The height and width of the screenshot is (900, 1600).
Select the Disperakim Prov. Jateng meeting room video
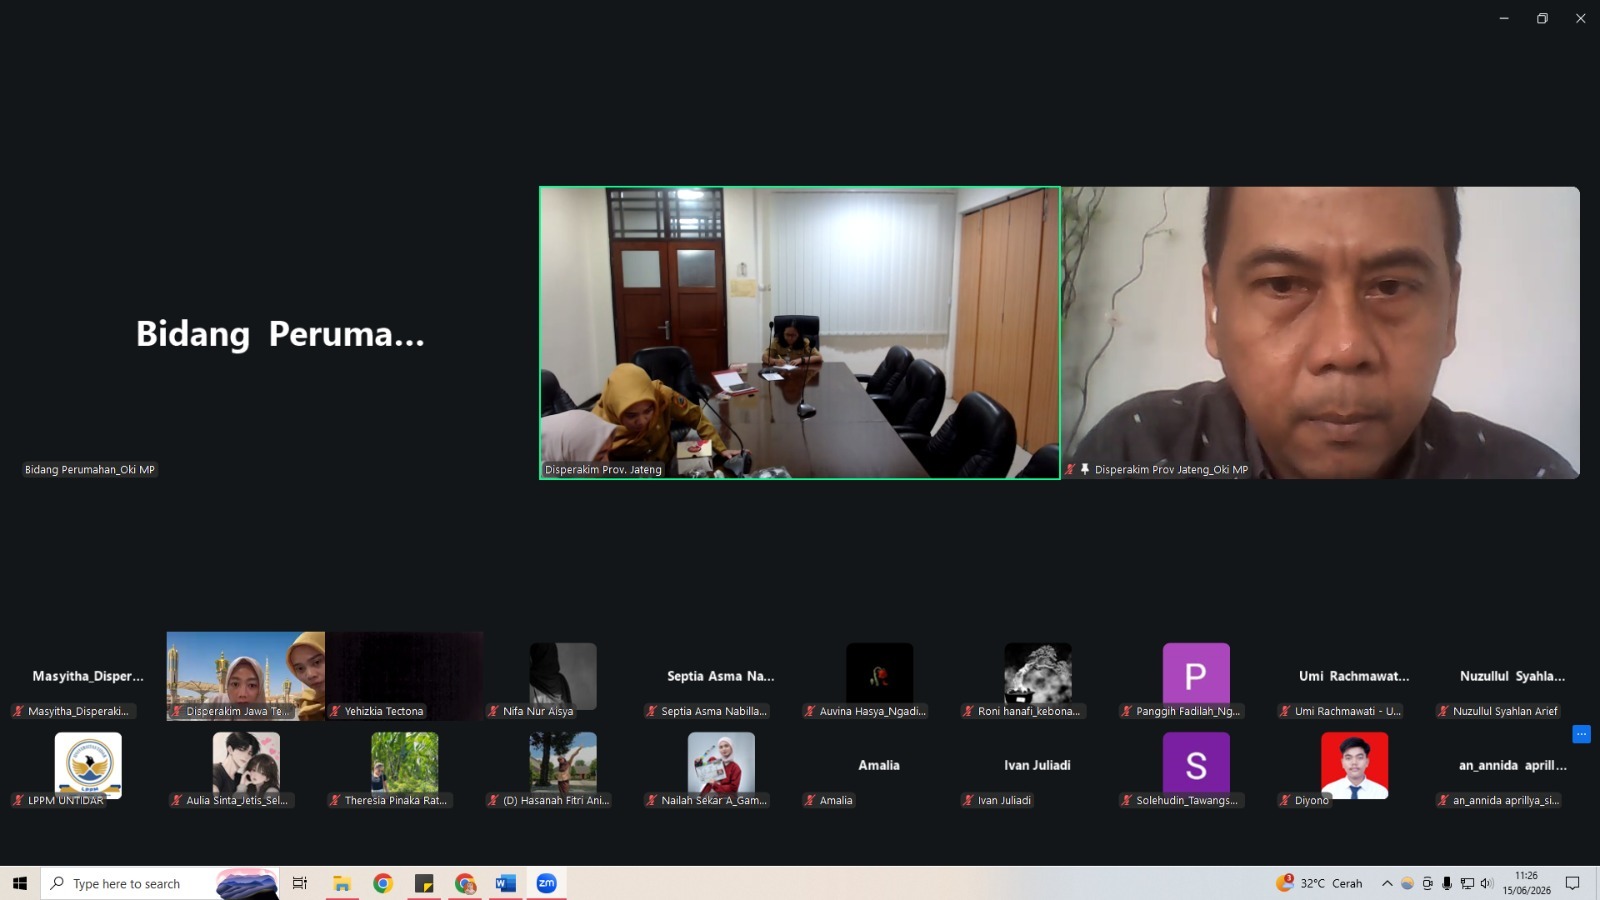point(800,333)
